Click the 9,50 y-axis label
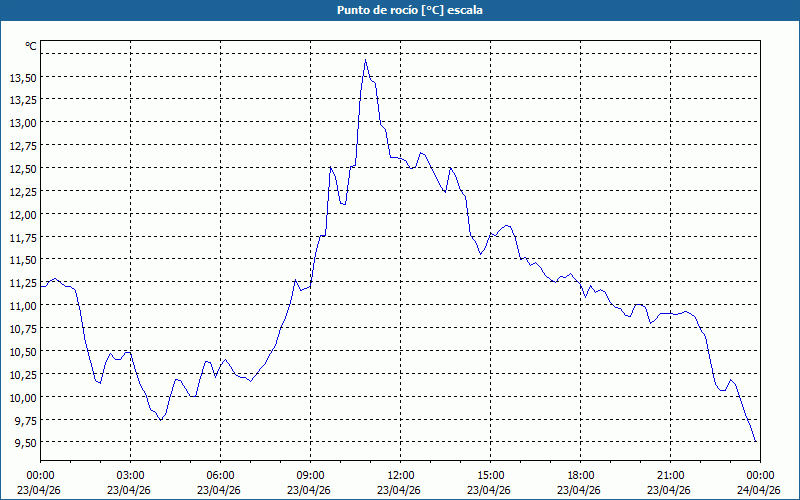The width and height of the screenshot is (800, 500). tap(25, 442)
